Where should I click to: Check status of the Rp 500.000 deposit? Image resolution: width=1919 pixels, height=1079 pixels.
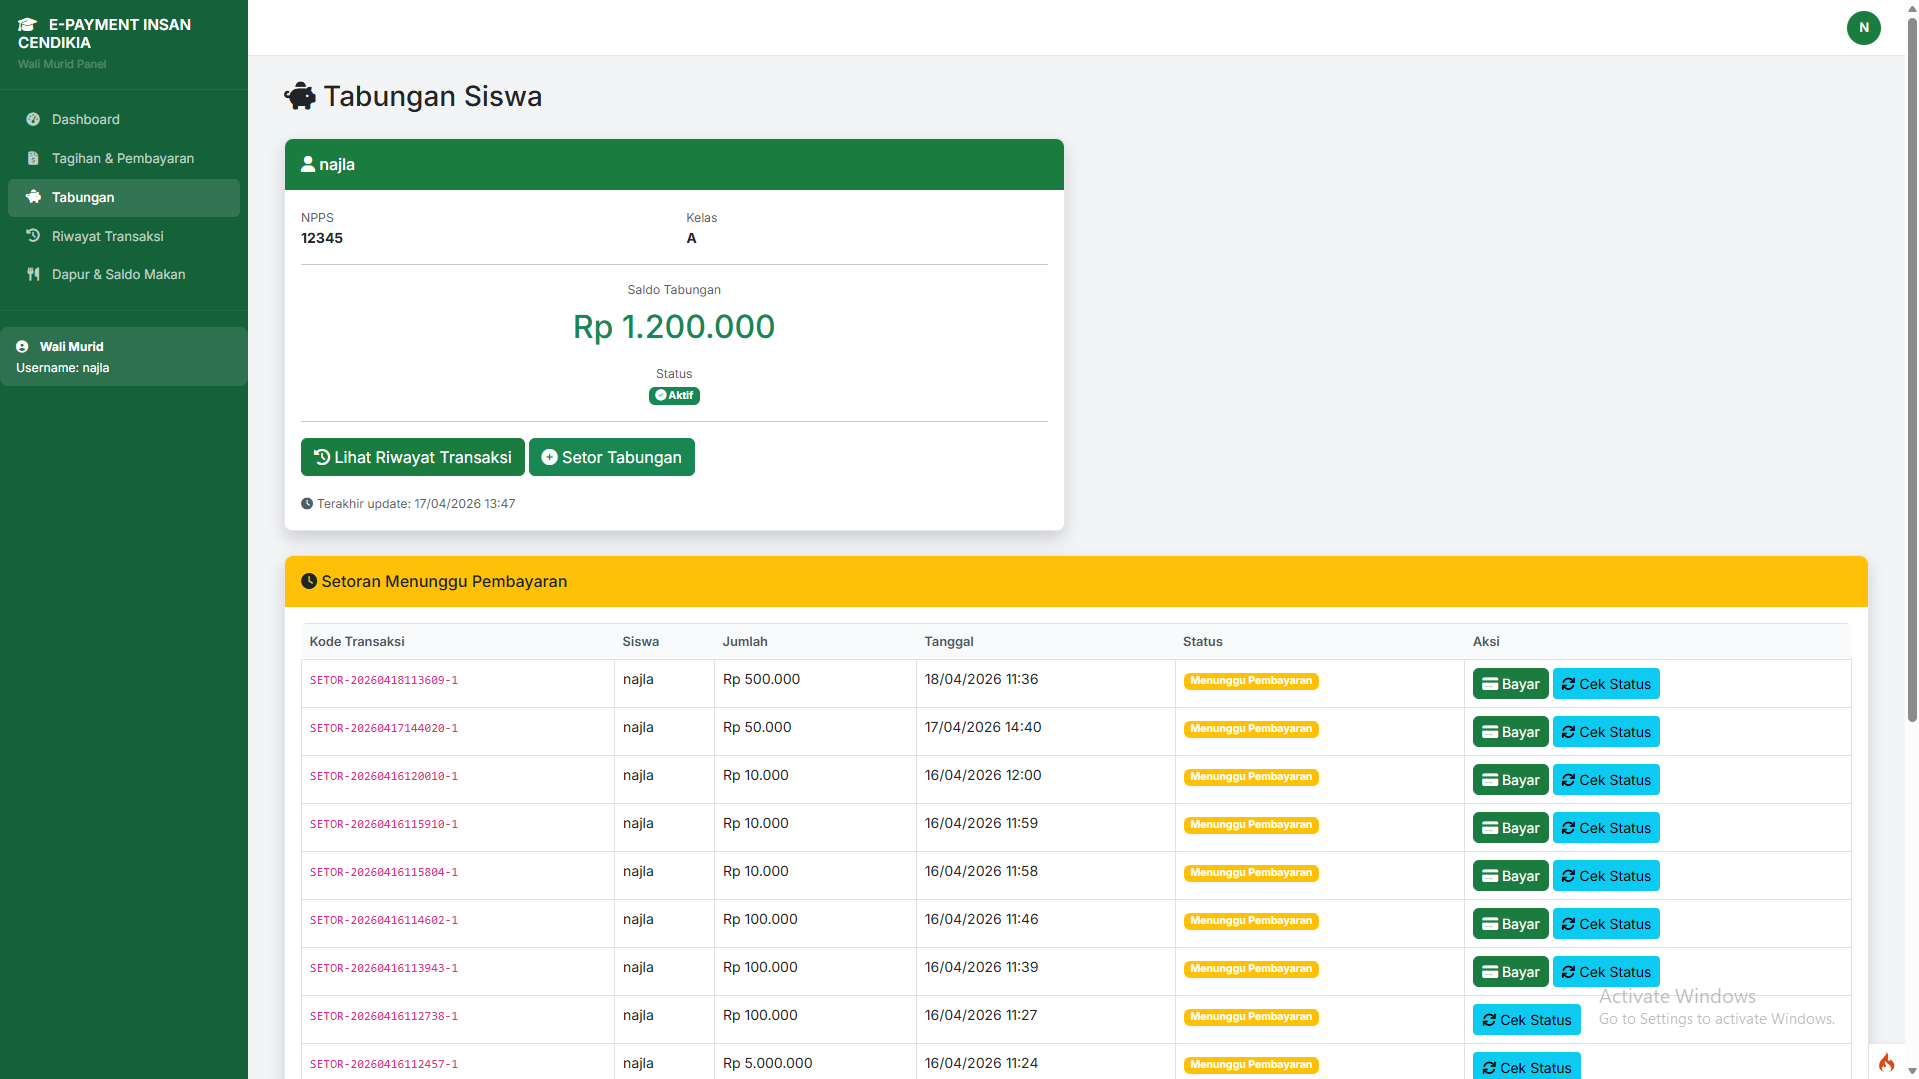1606,684
